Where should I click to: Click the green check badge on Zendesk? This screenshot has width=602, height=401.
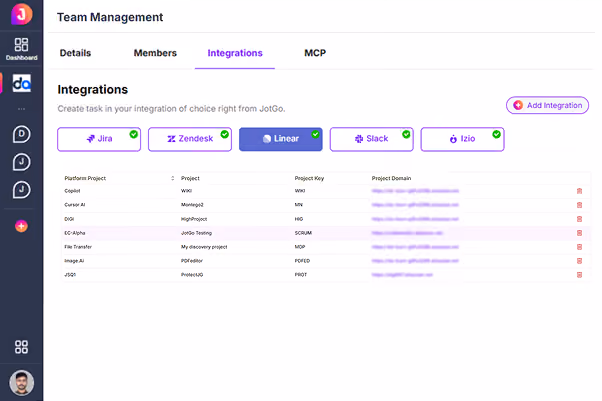[225, 134]
